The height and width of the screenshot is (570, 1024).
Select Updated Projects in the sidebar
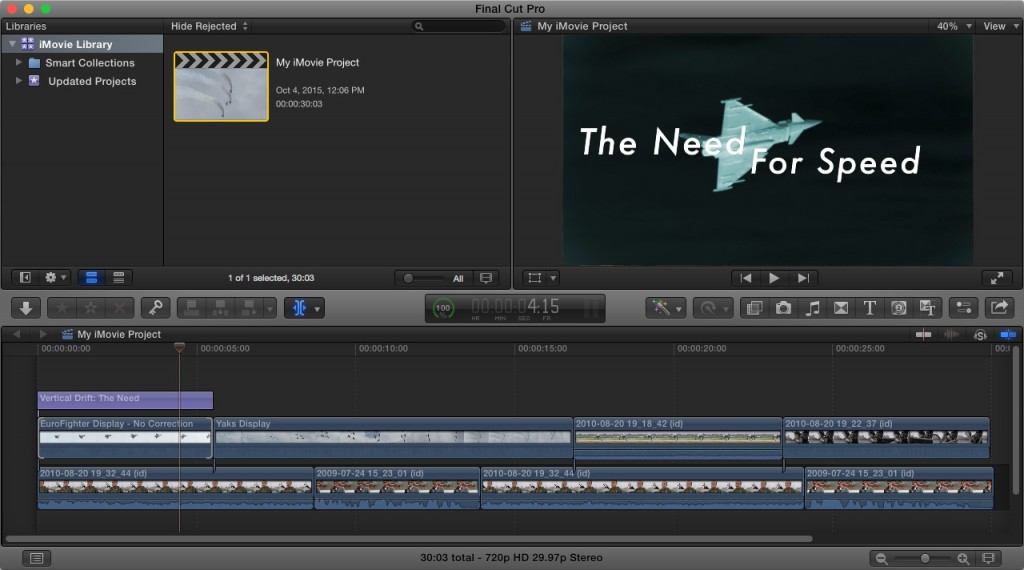point(92,81)
